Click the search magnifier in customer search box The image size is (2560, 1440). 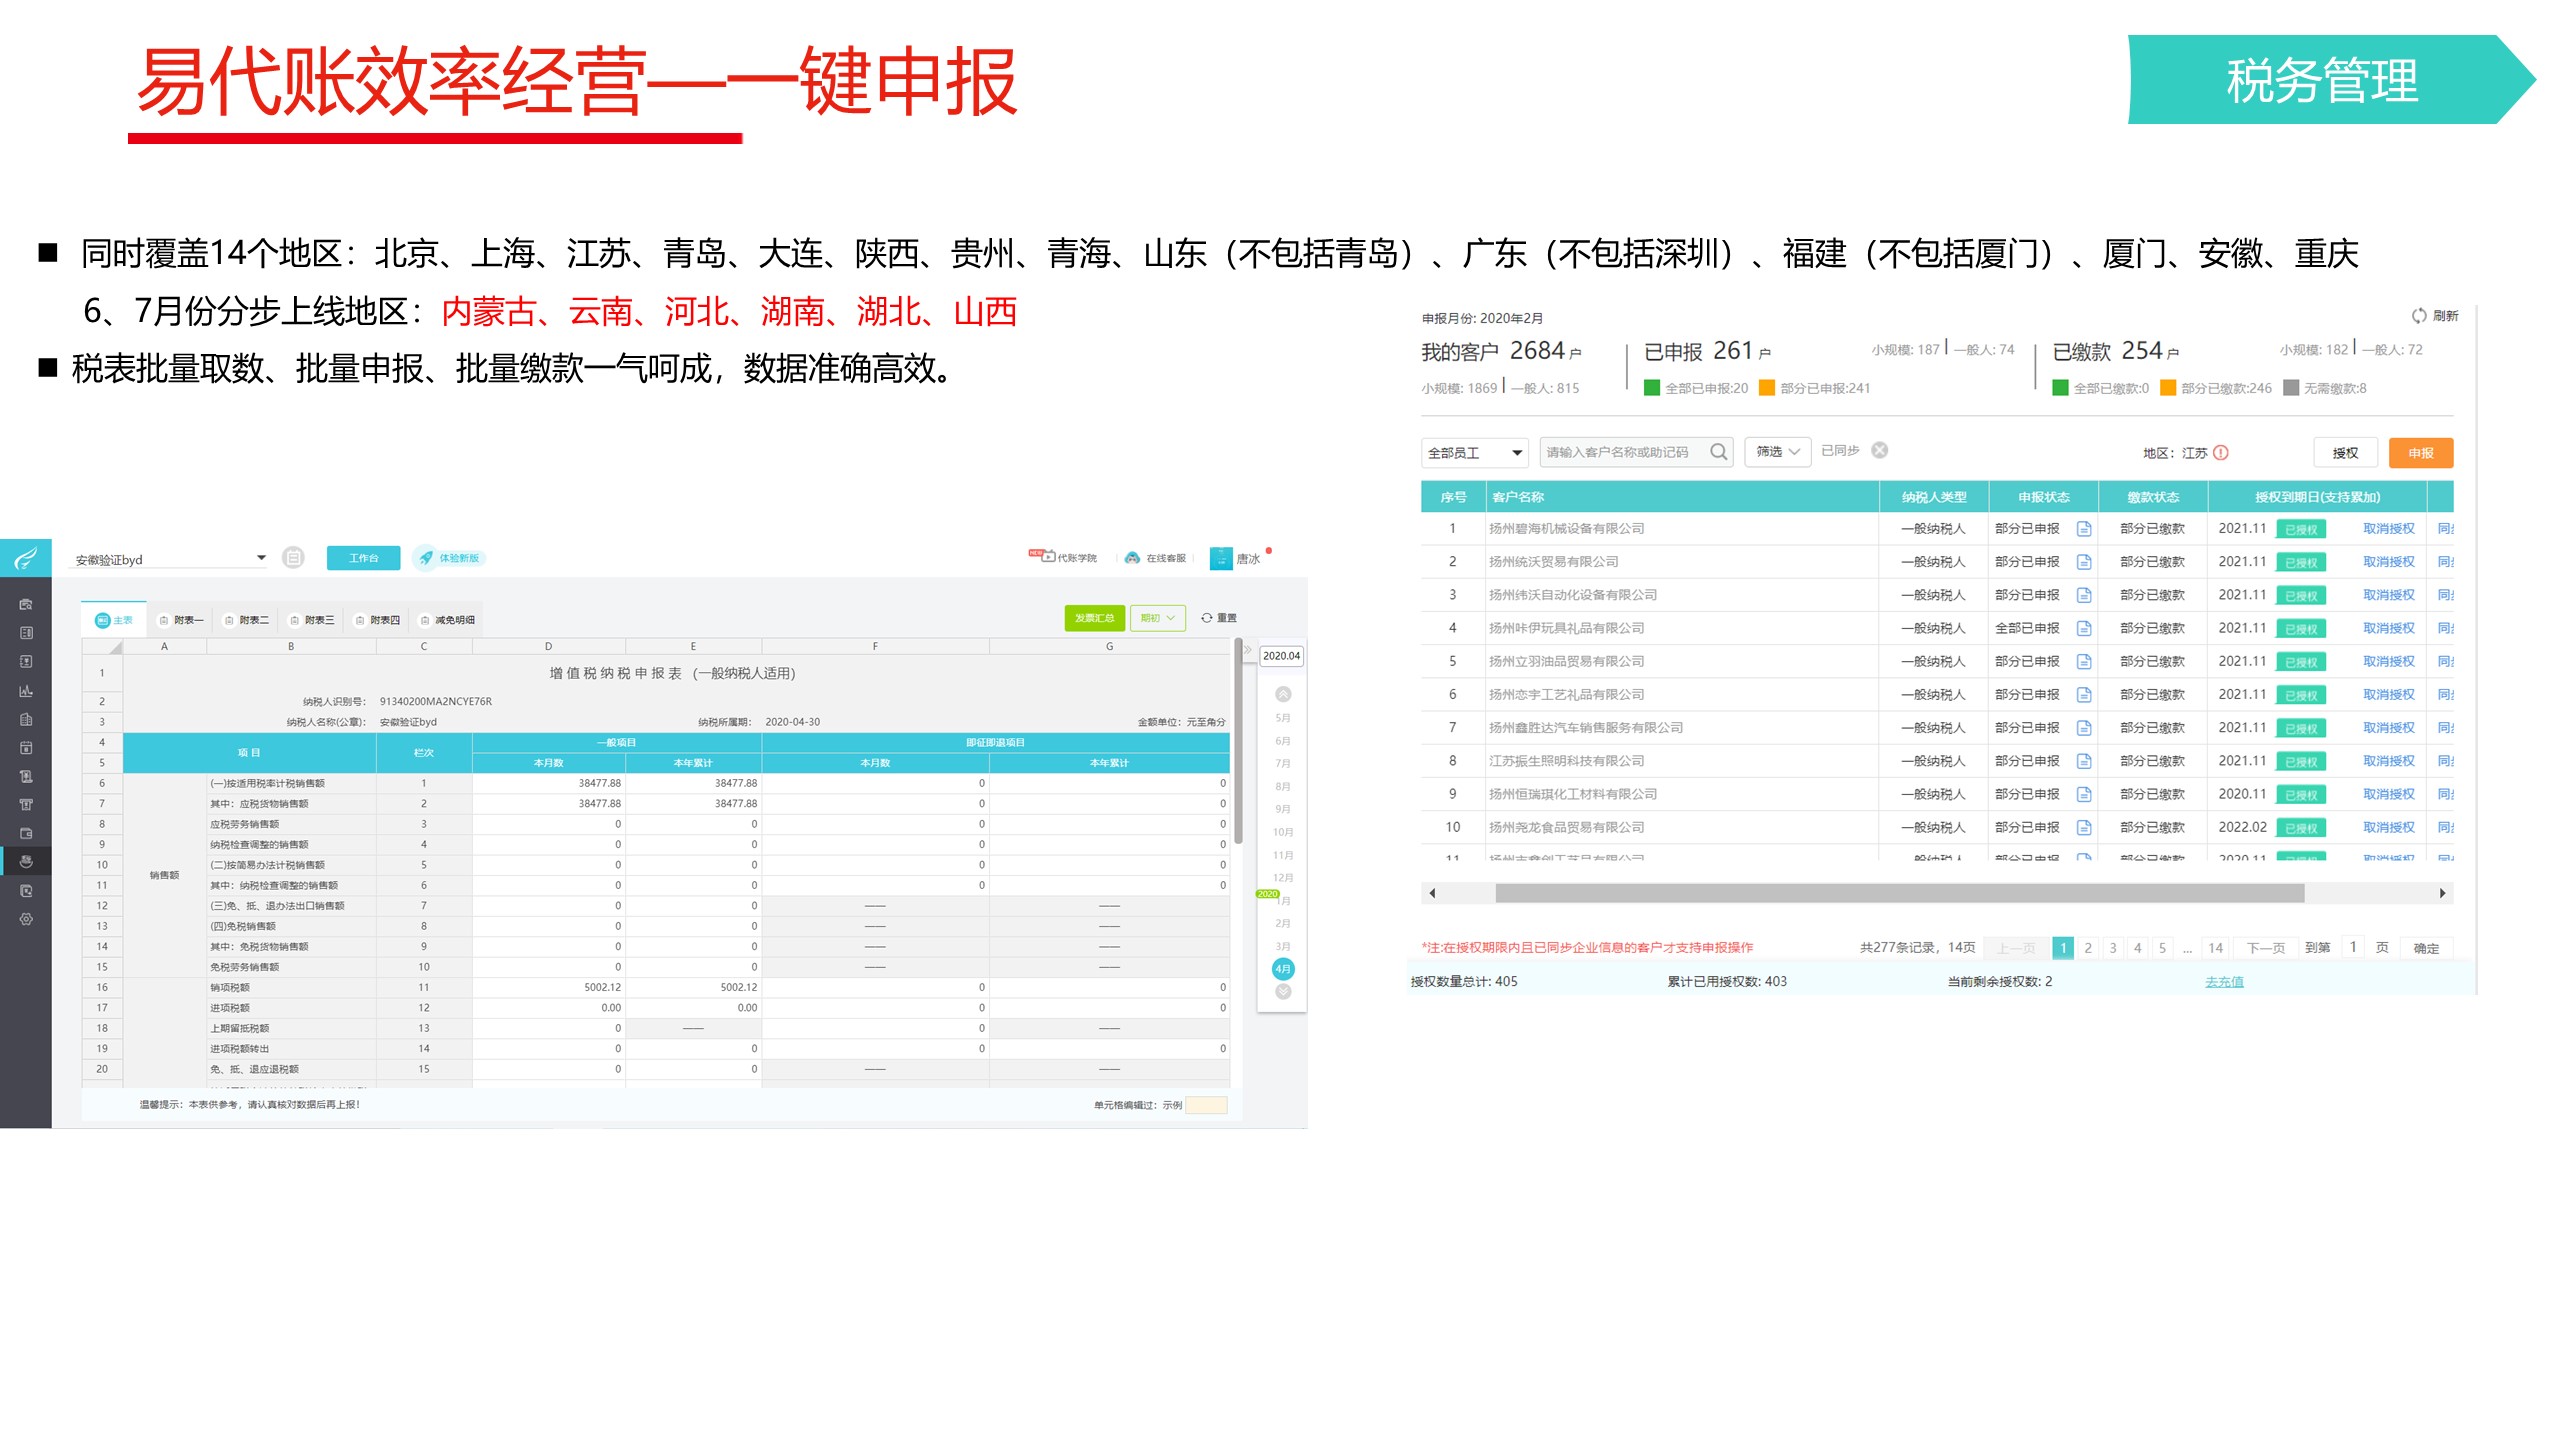point(1718,452)
